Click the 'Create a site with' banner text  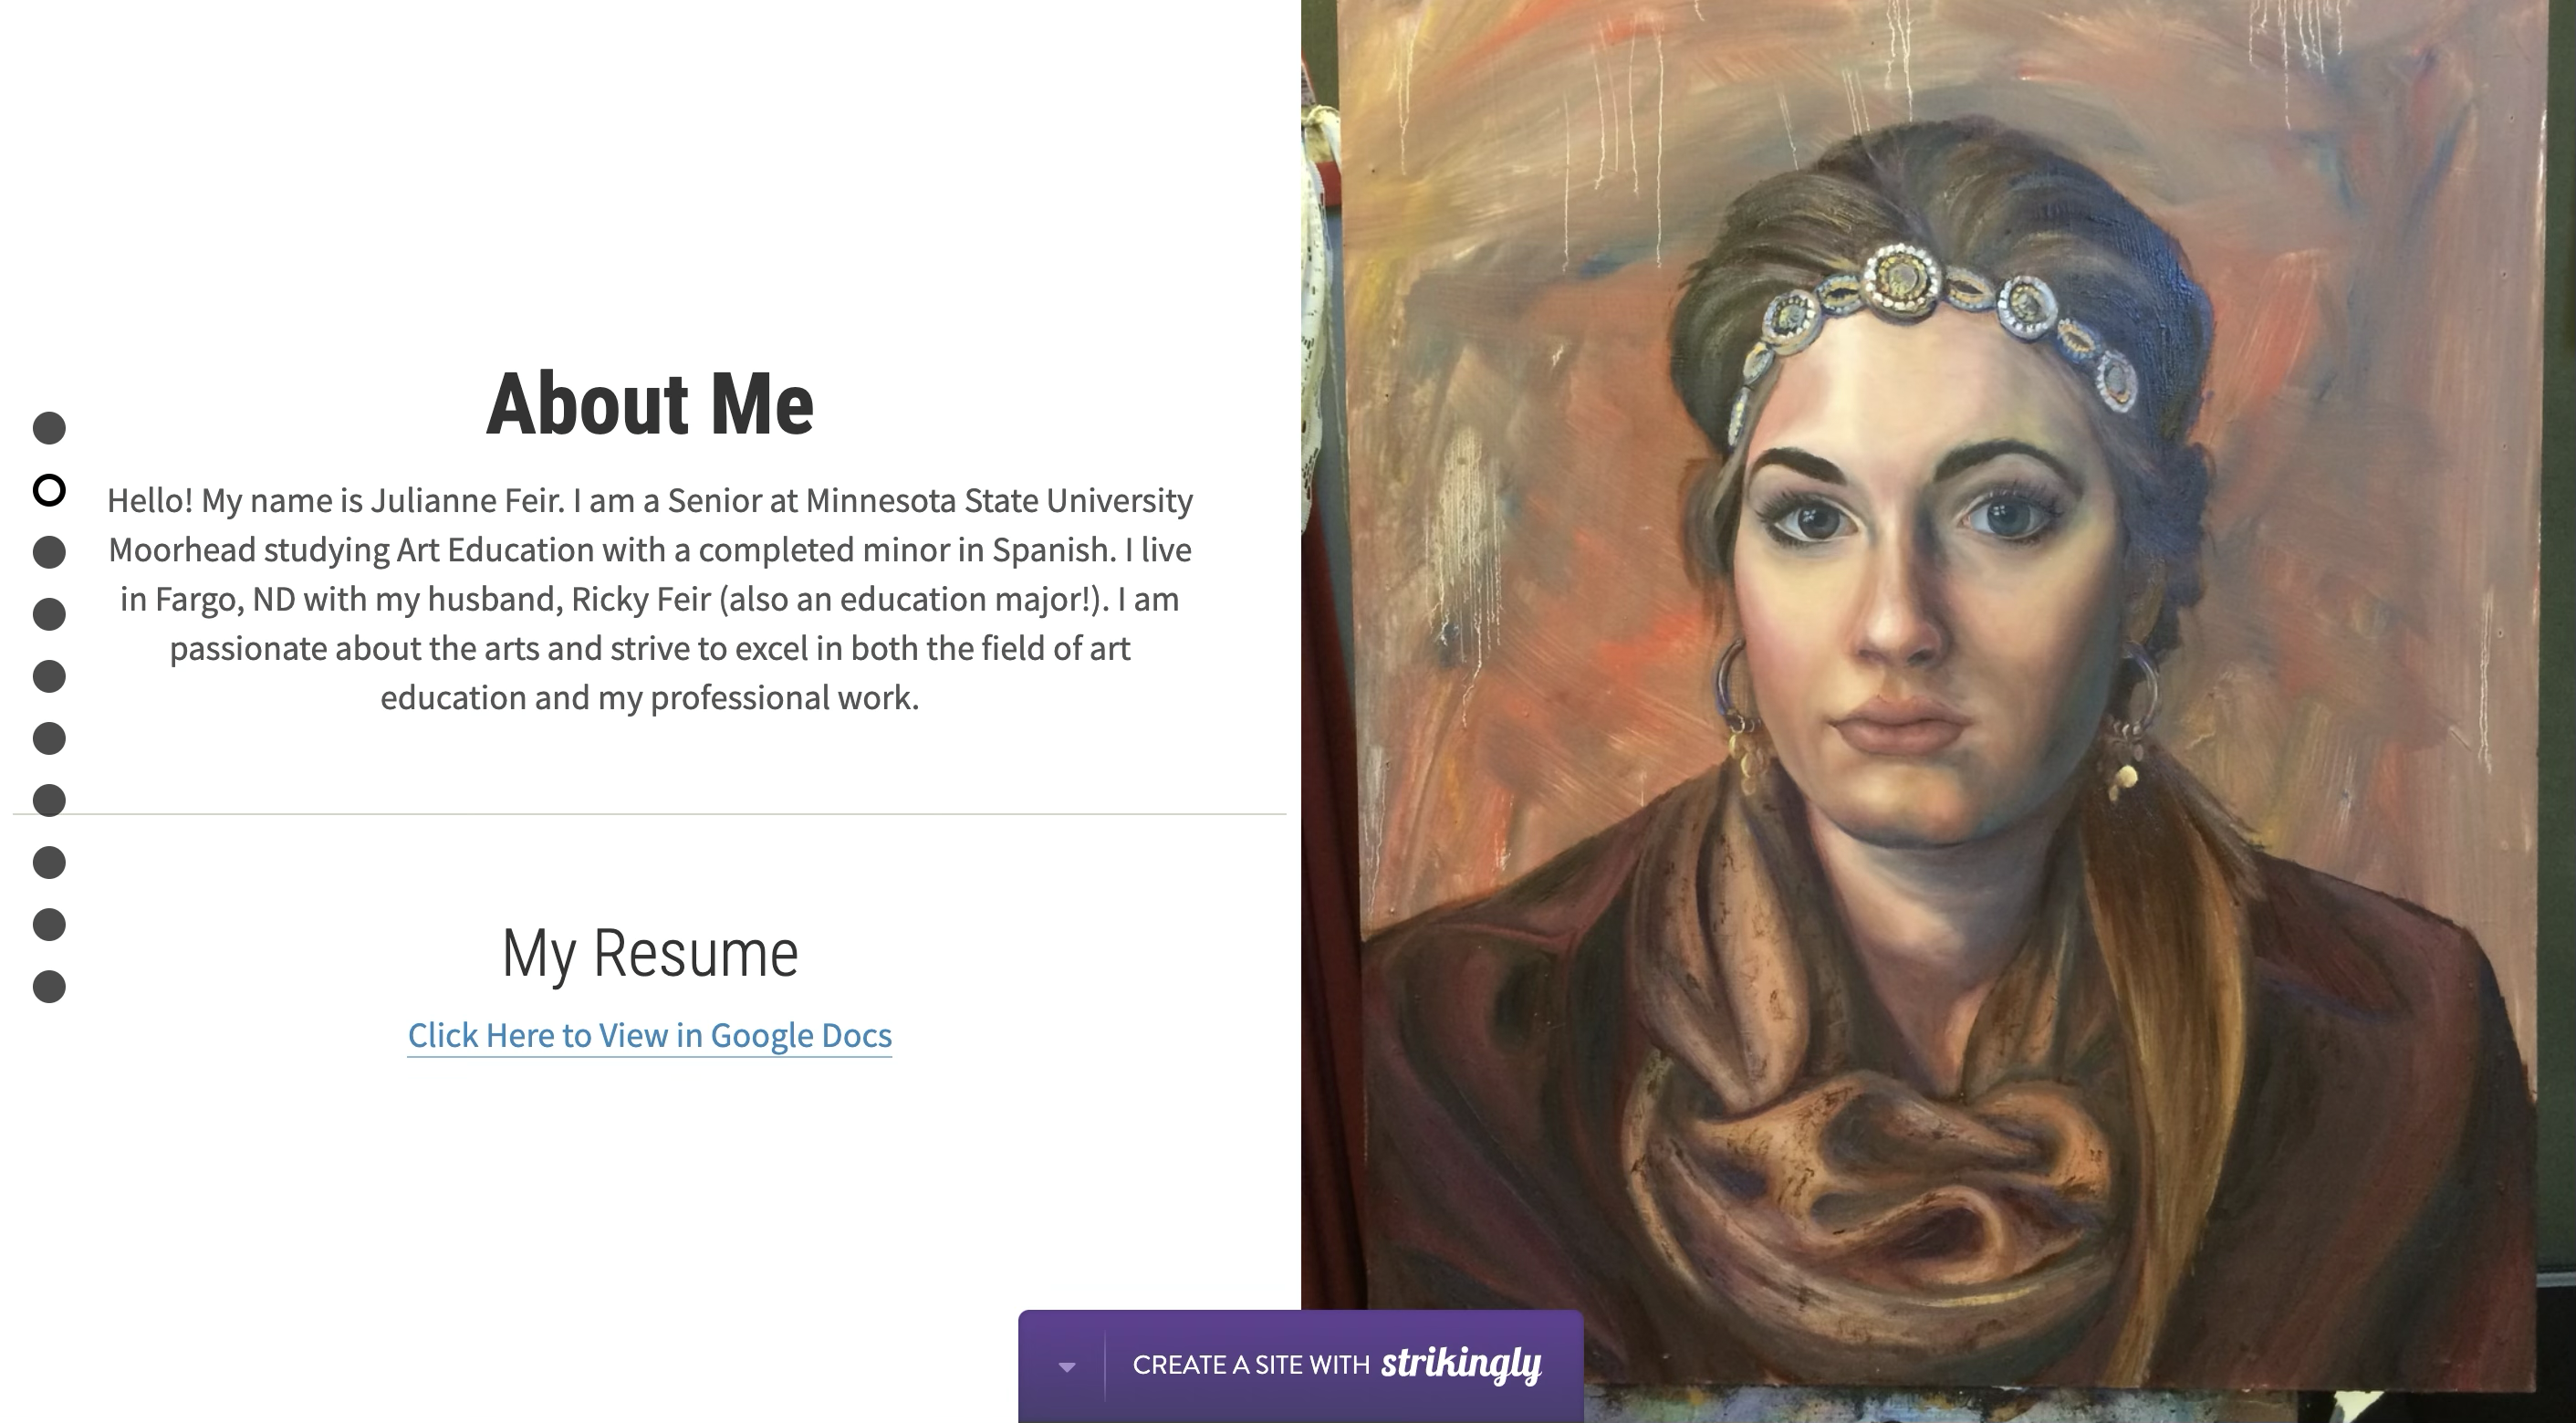1250,1365
